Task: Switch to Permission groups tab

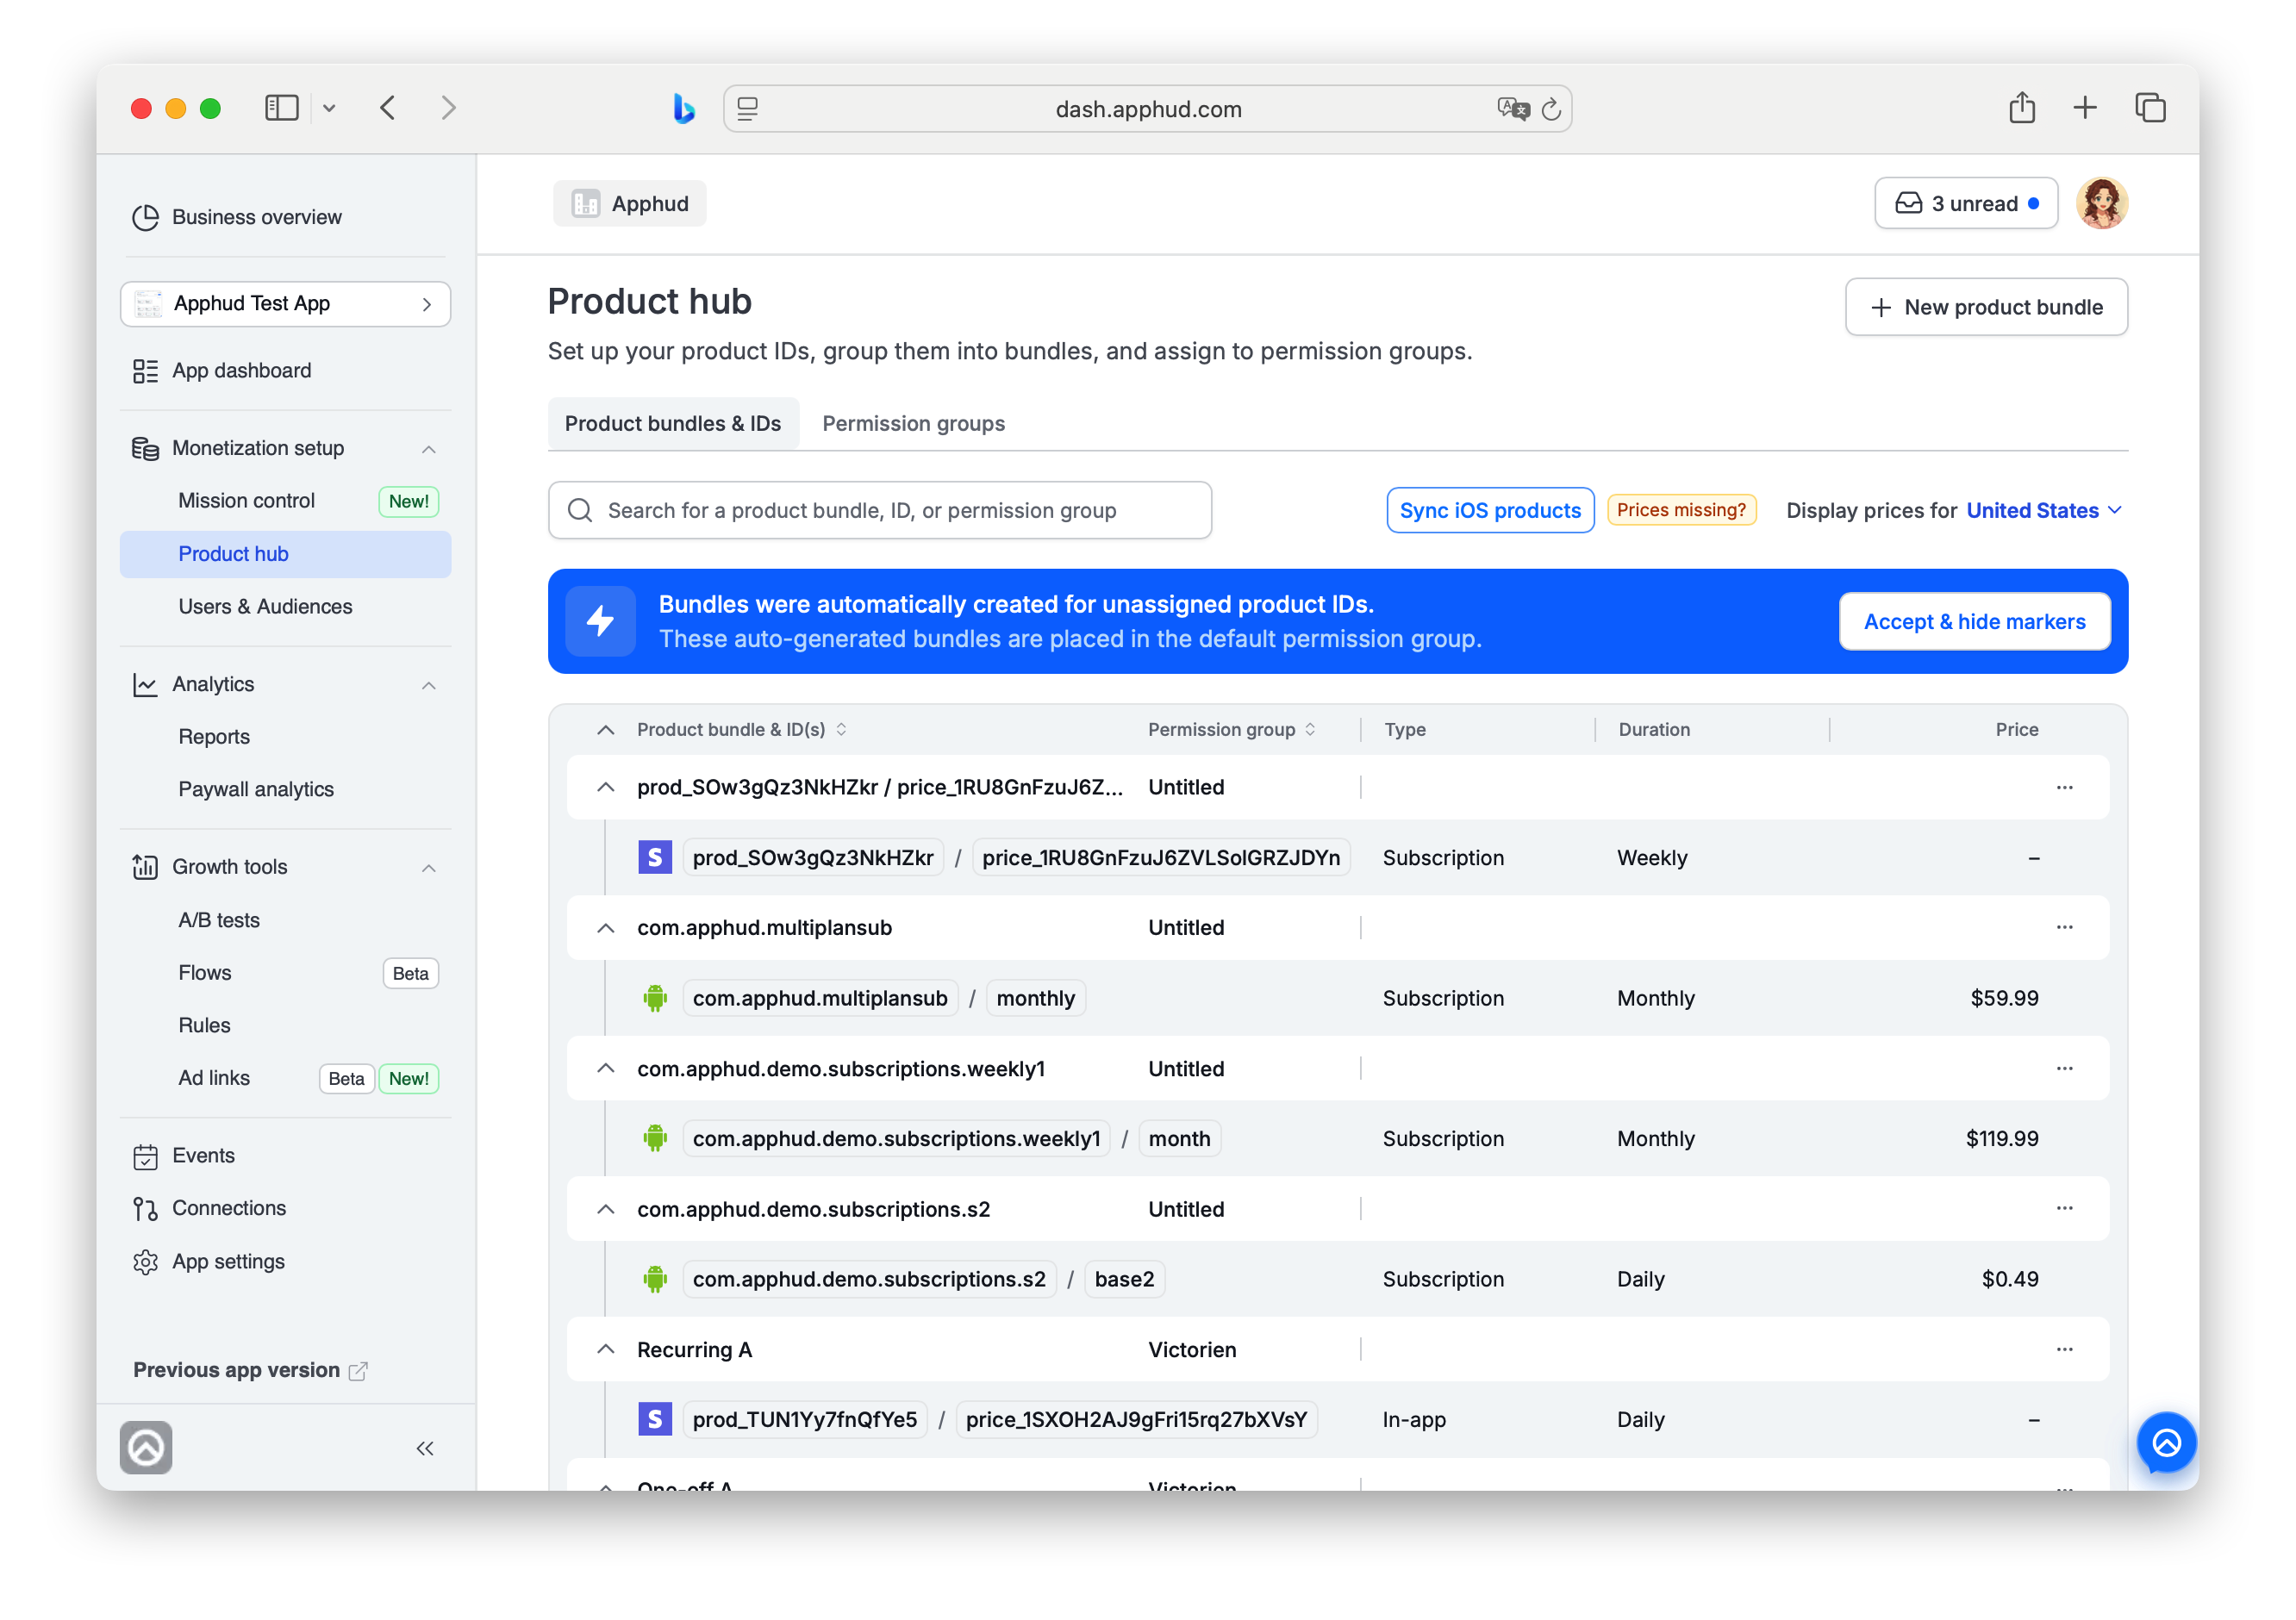Action: (x=913, y=424)
